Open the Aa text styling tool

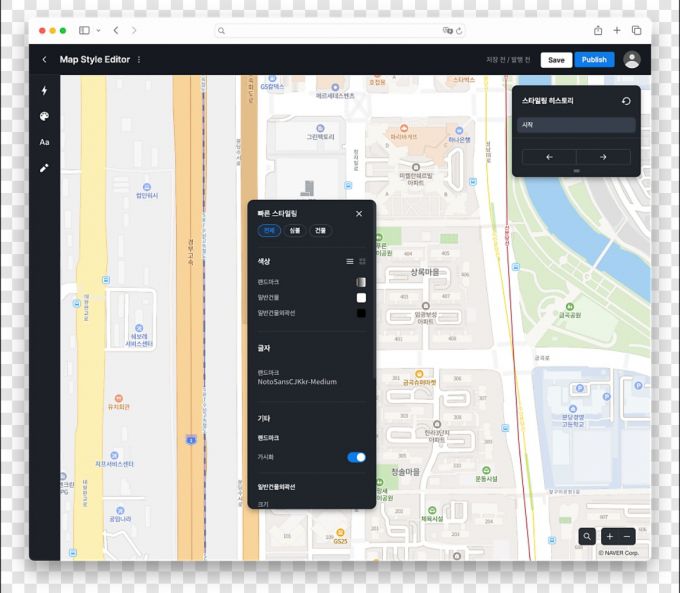[x=44, y=143]
